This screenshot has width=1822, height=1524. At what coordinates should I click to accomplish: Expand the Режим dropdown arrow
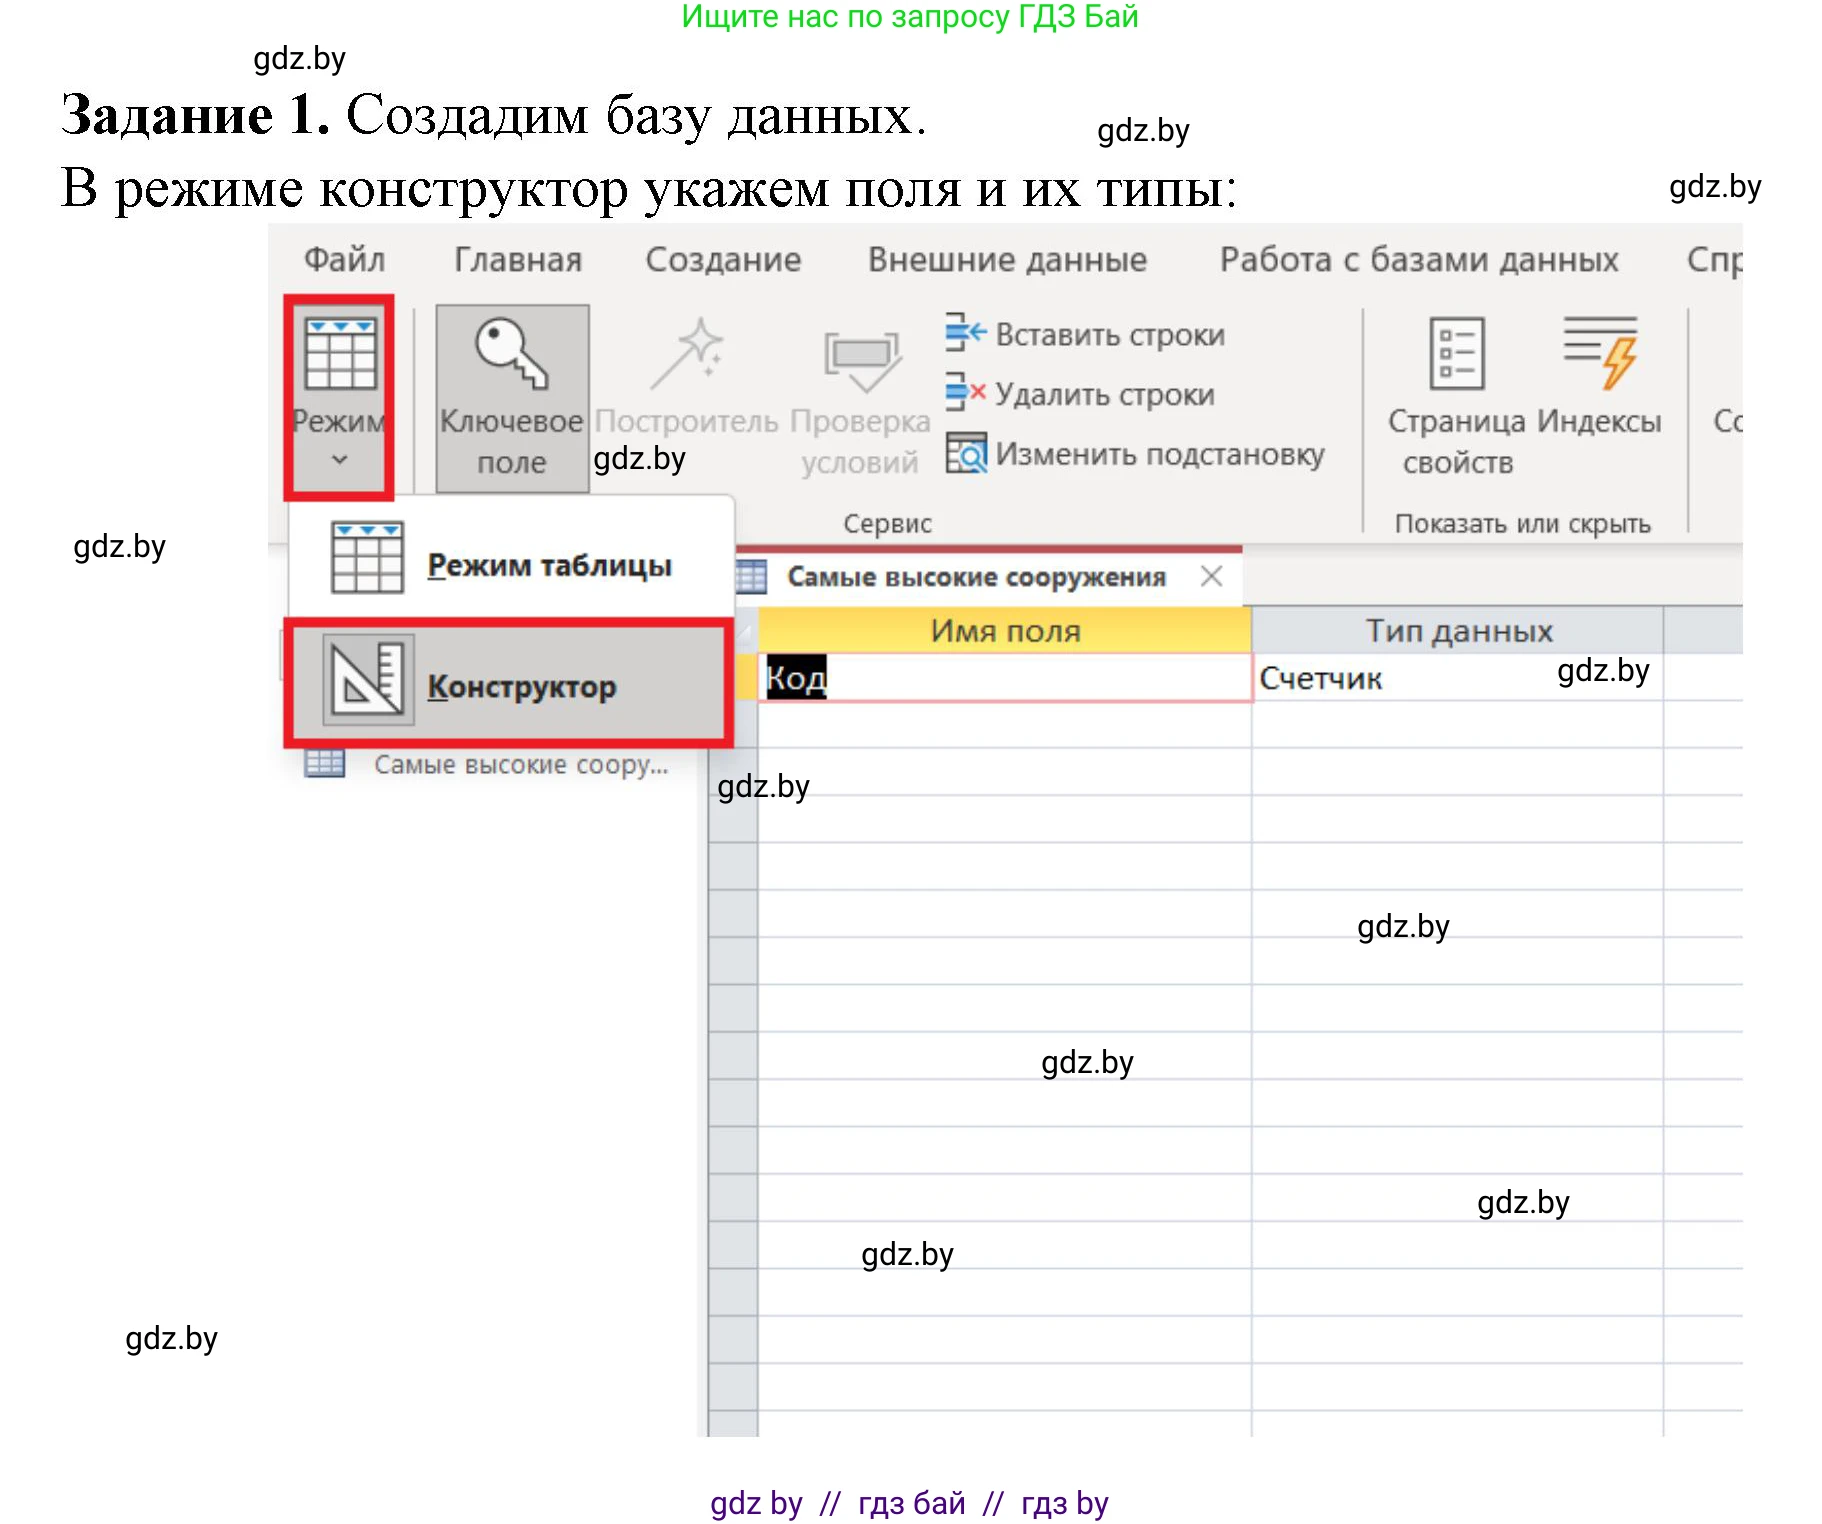(x=340, y=460)
